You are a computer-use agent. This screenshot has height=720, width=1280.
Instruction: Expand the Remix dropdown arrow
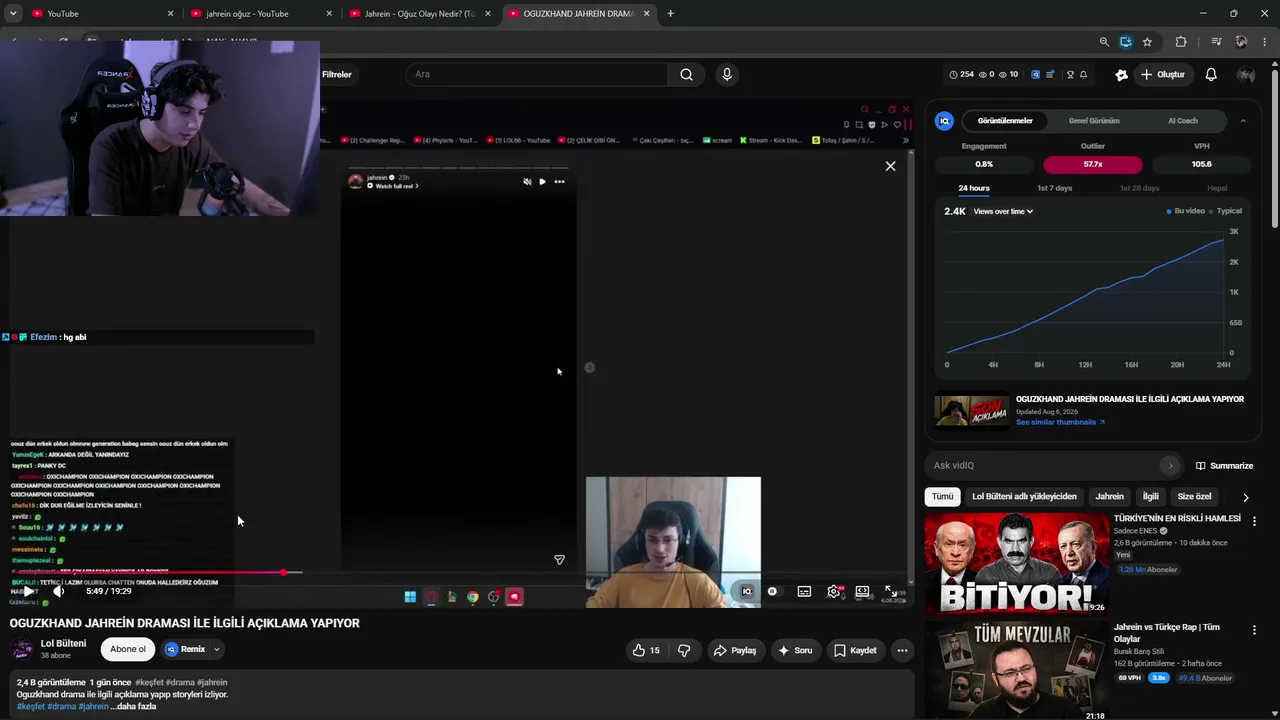click(x=216, y=649)
